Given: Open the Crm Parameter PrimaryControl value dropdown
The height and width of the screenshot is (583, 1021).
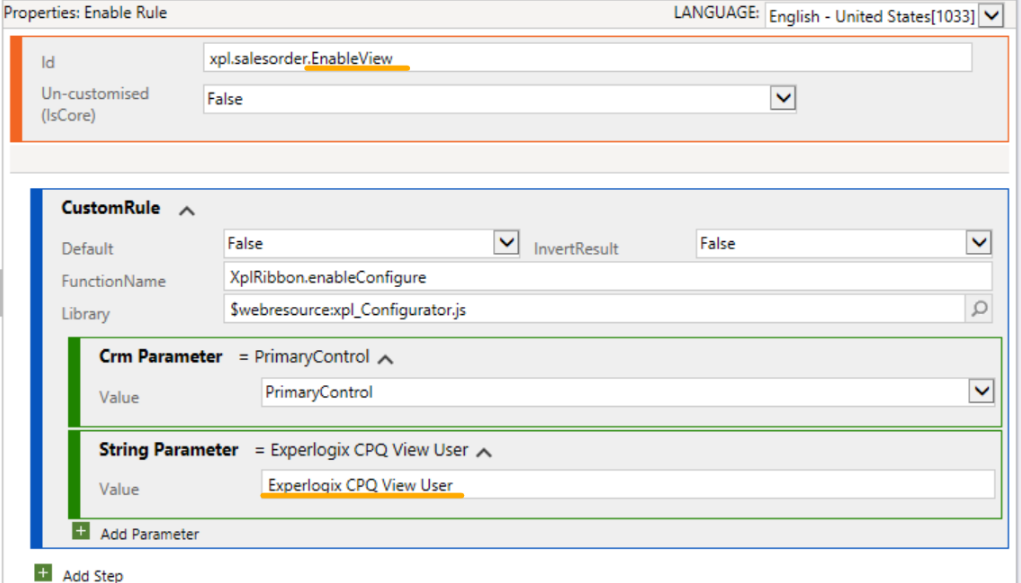Looking at the screenshot, I should coord(981,391).
